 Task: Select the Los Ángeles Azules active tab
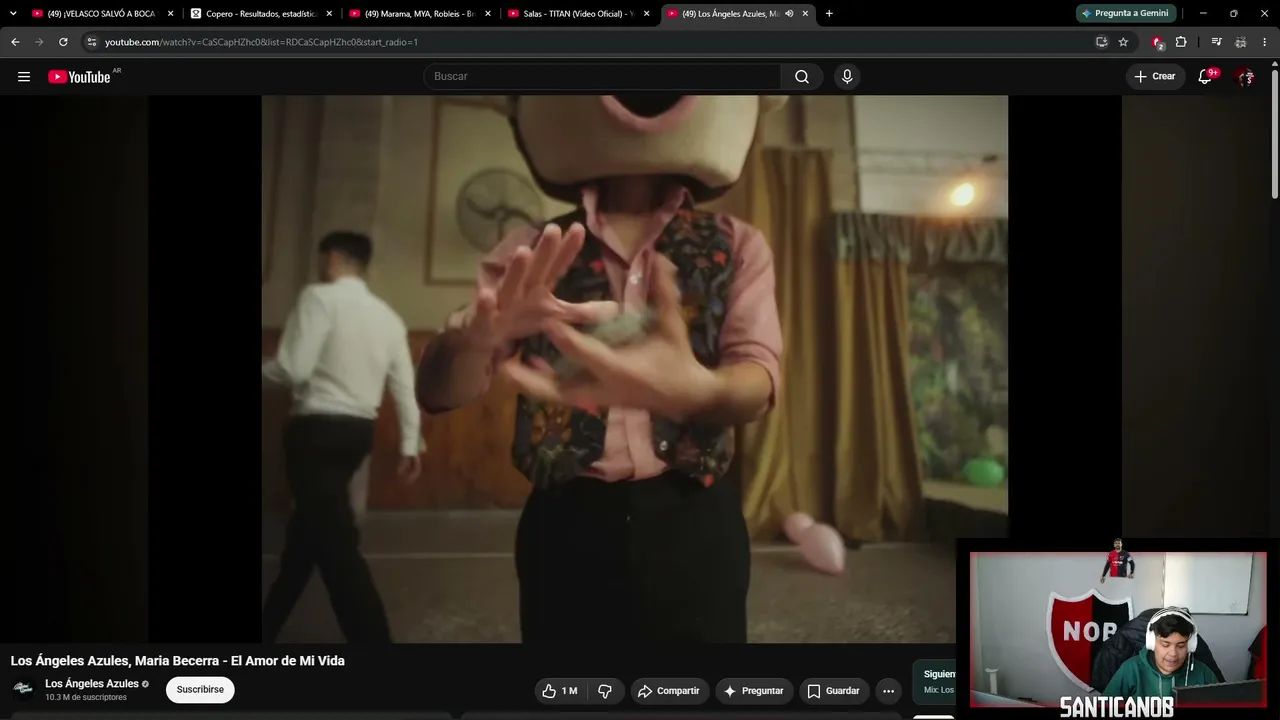point(730,14)
